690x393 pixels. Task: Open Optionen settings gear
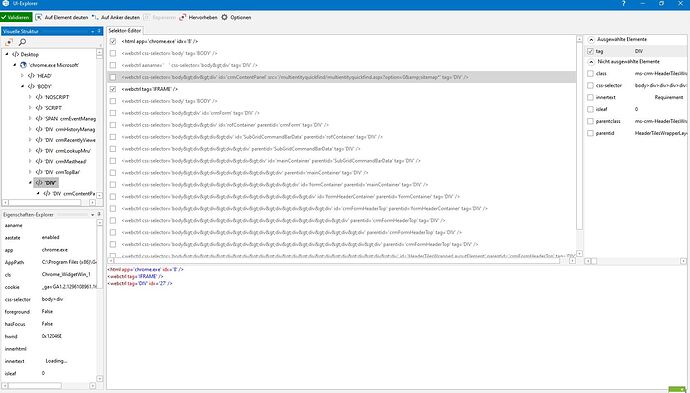pyautogui.click(x=236, y=18)
